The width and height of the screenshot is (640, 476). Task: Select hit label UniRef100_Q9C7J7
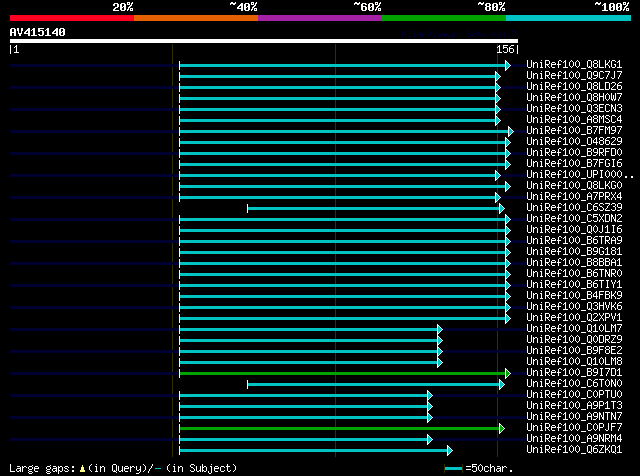point(574,76)
